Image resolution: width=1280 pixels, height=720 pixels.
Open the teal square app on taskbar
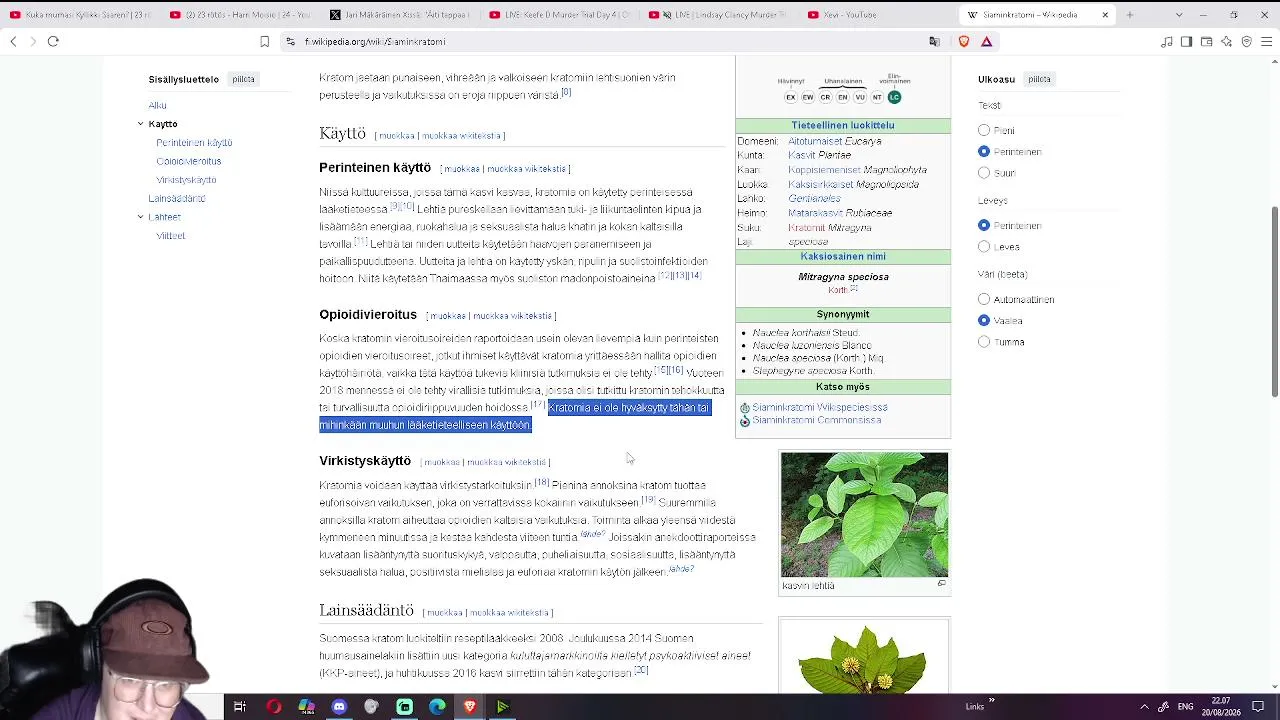[404, 707]
